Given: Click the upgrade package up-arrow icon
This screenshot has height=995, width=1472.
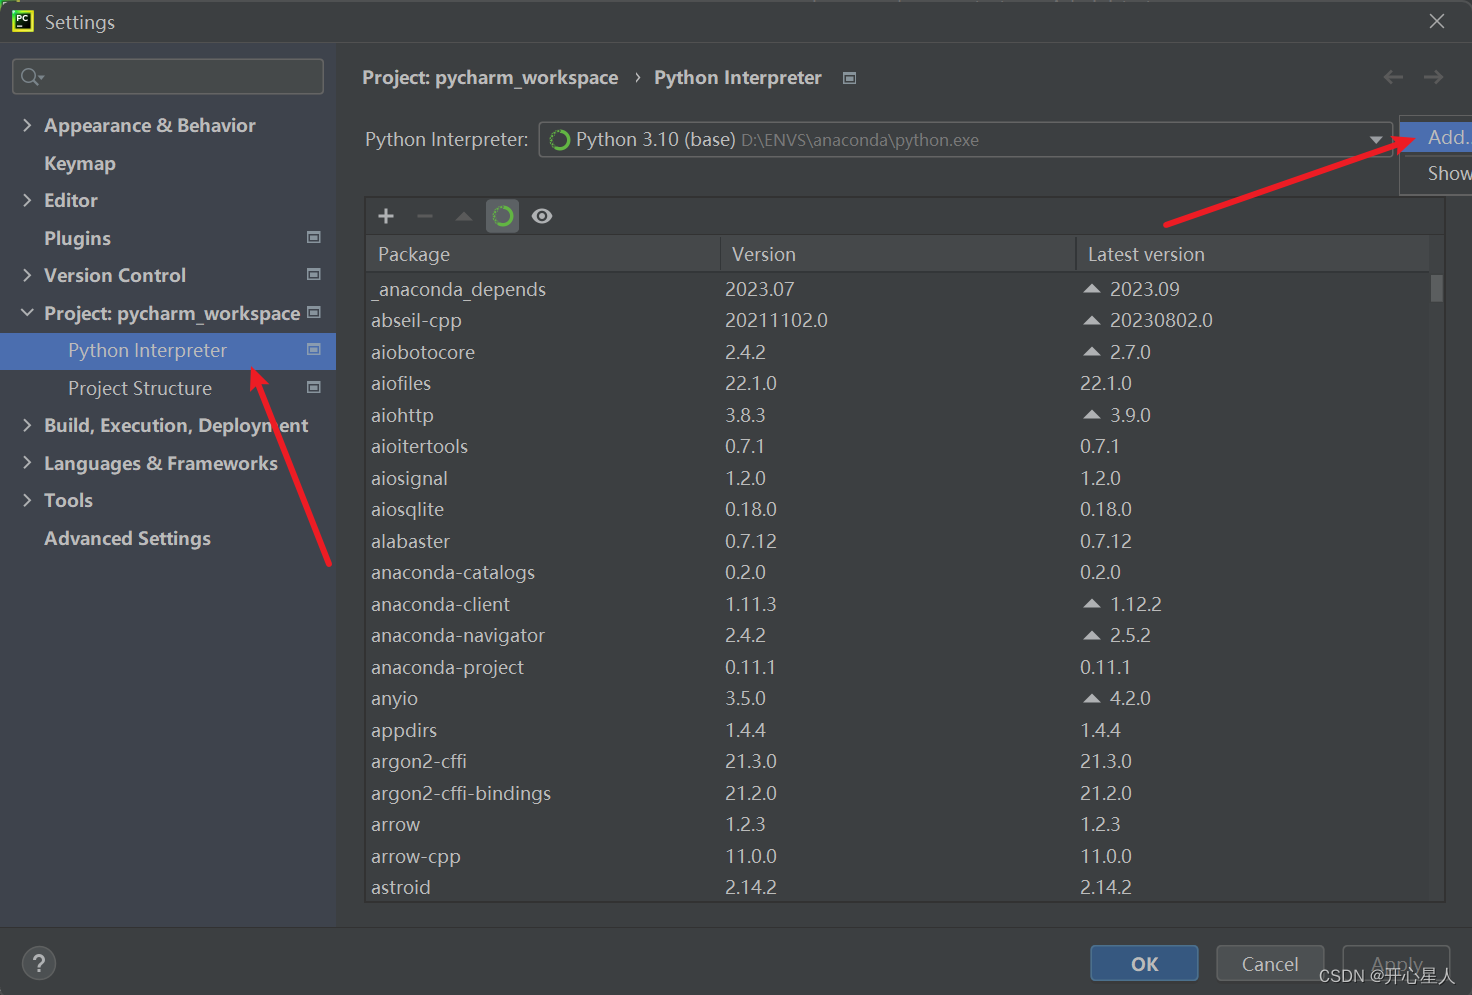Looking at the screenshot, I should click(464, 216).
